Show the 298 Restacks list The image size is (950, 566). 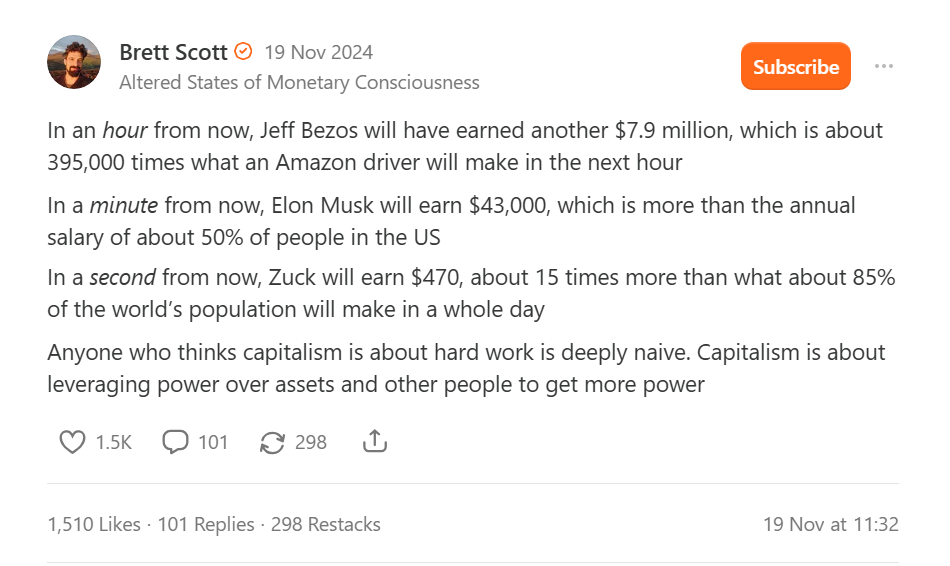pyautogui.click(x=325, y=524)
